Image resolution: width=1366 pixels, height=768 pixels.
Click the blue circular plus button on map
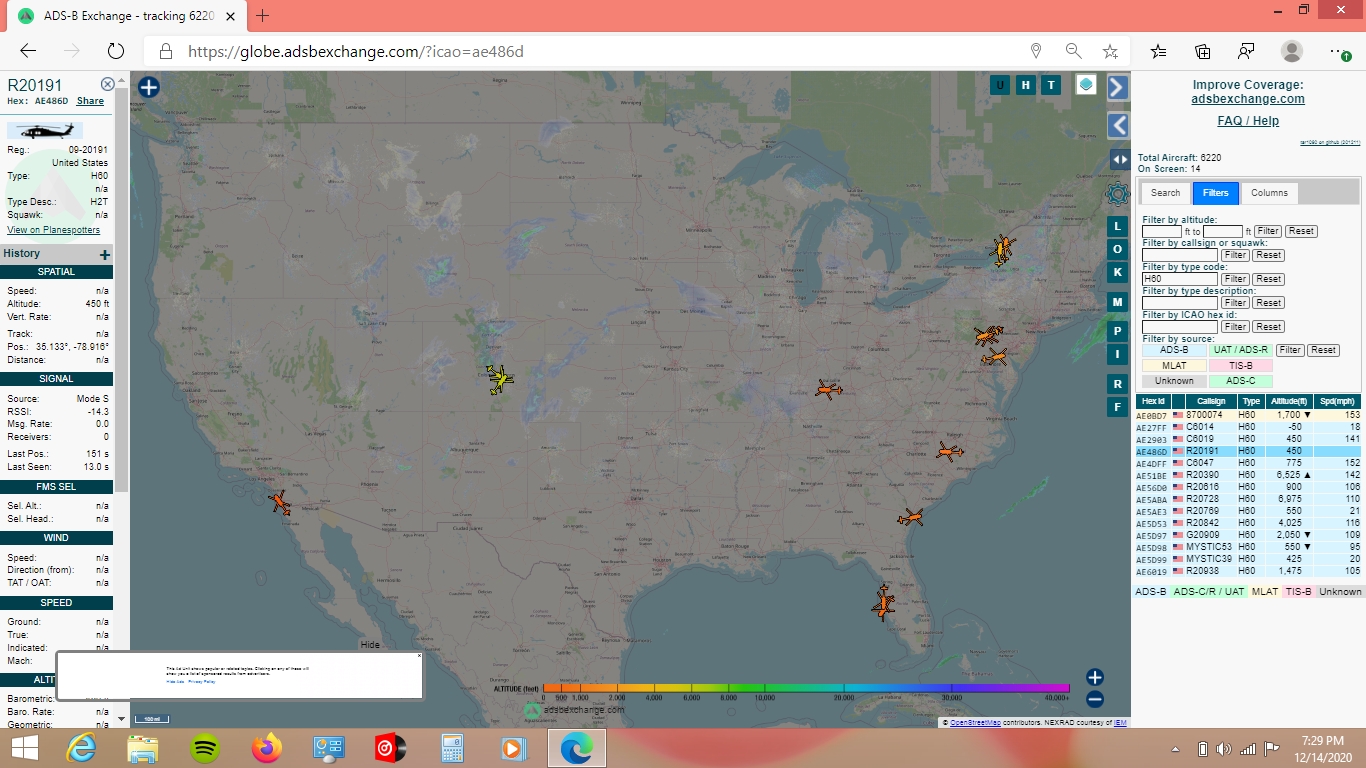click(x=149, y=87)
